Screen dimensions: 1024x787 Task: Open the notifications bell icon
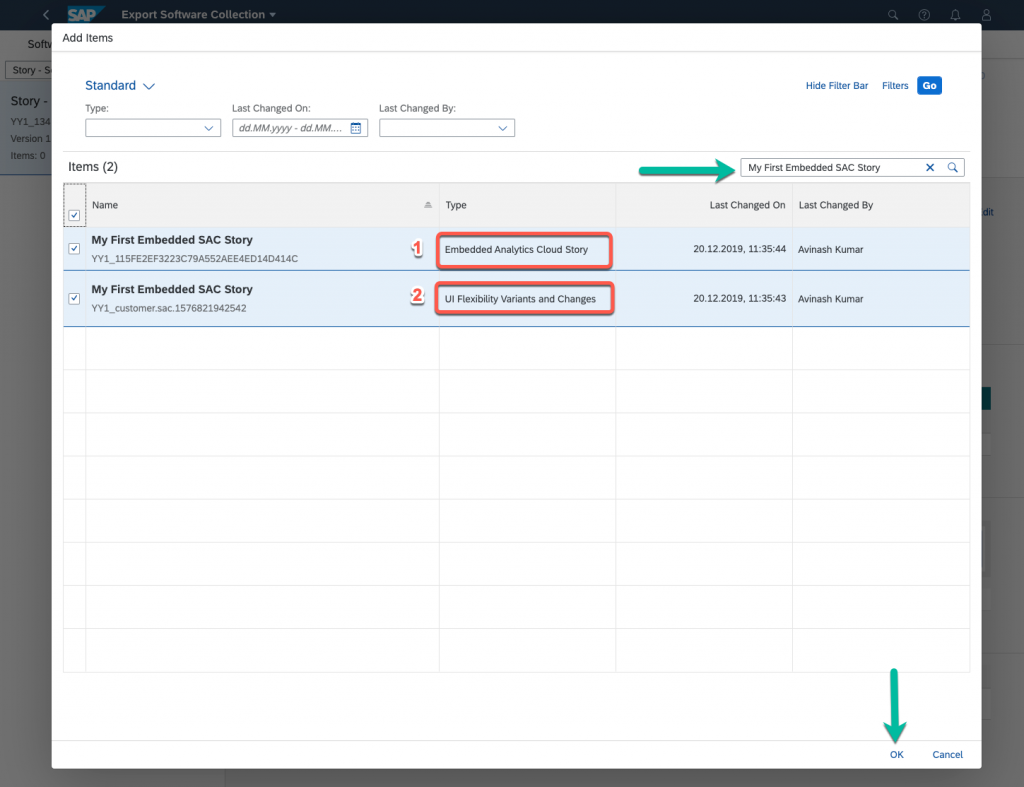pos(955,14)
